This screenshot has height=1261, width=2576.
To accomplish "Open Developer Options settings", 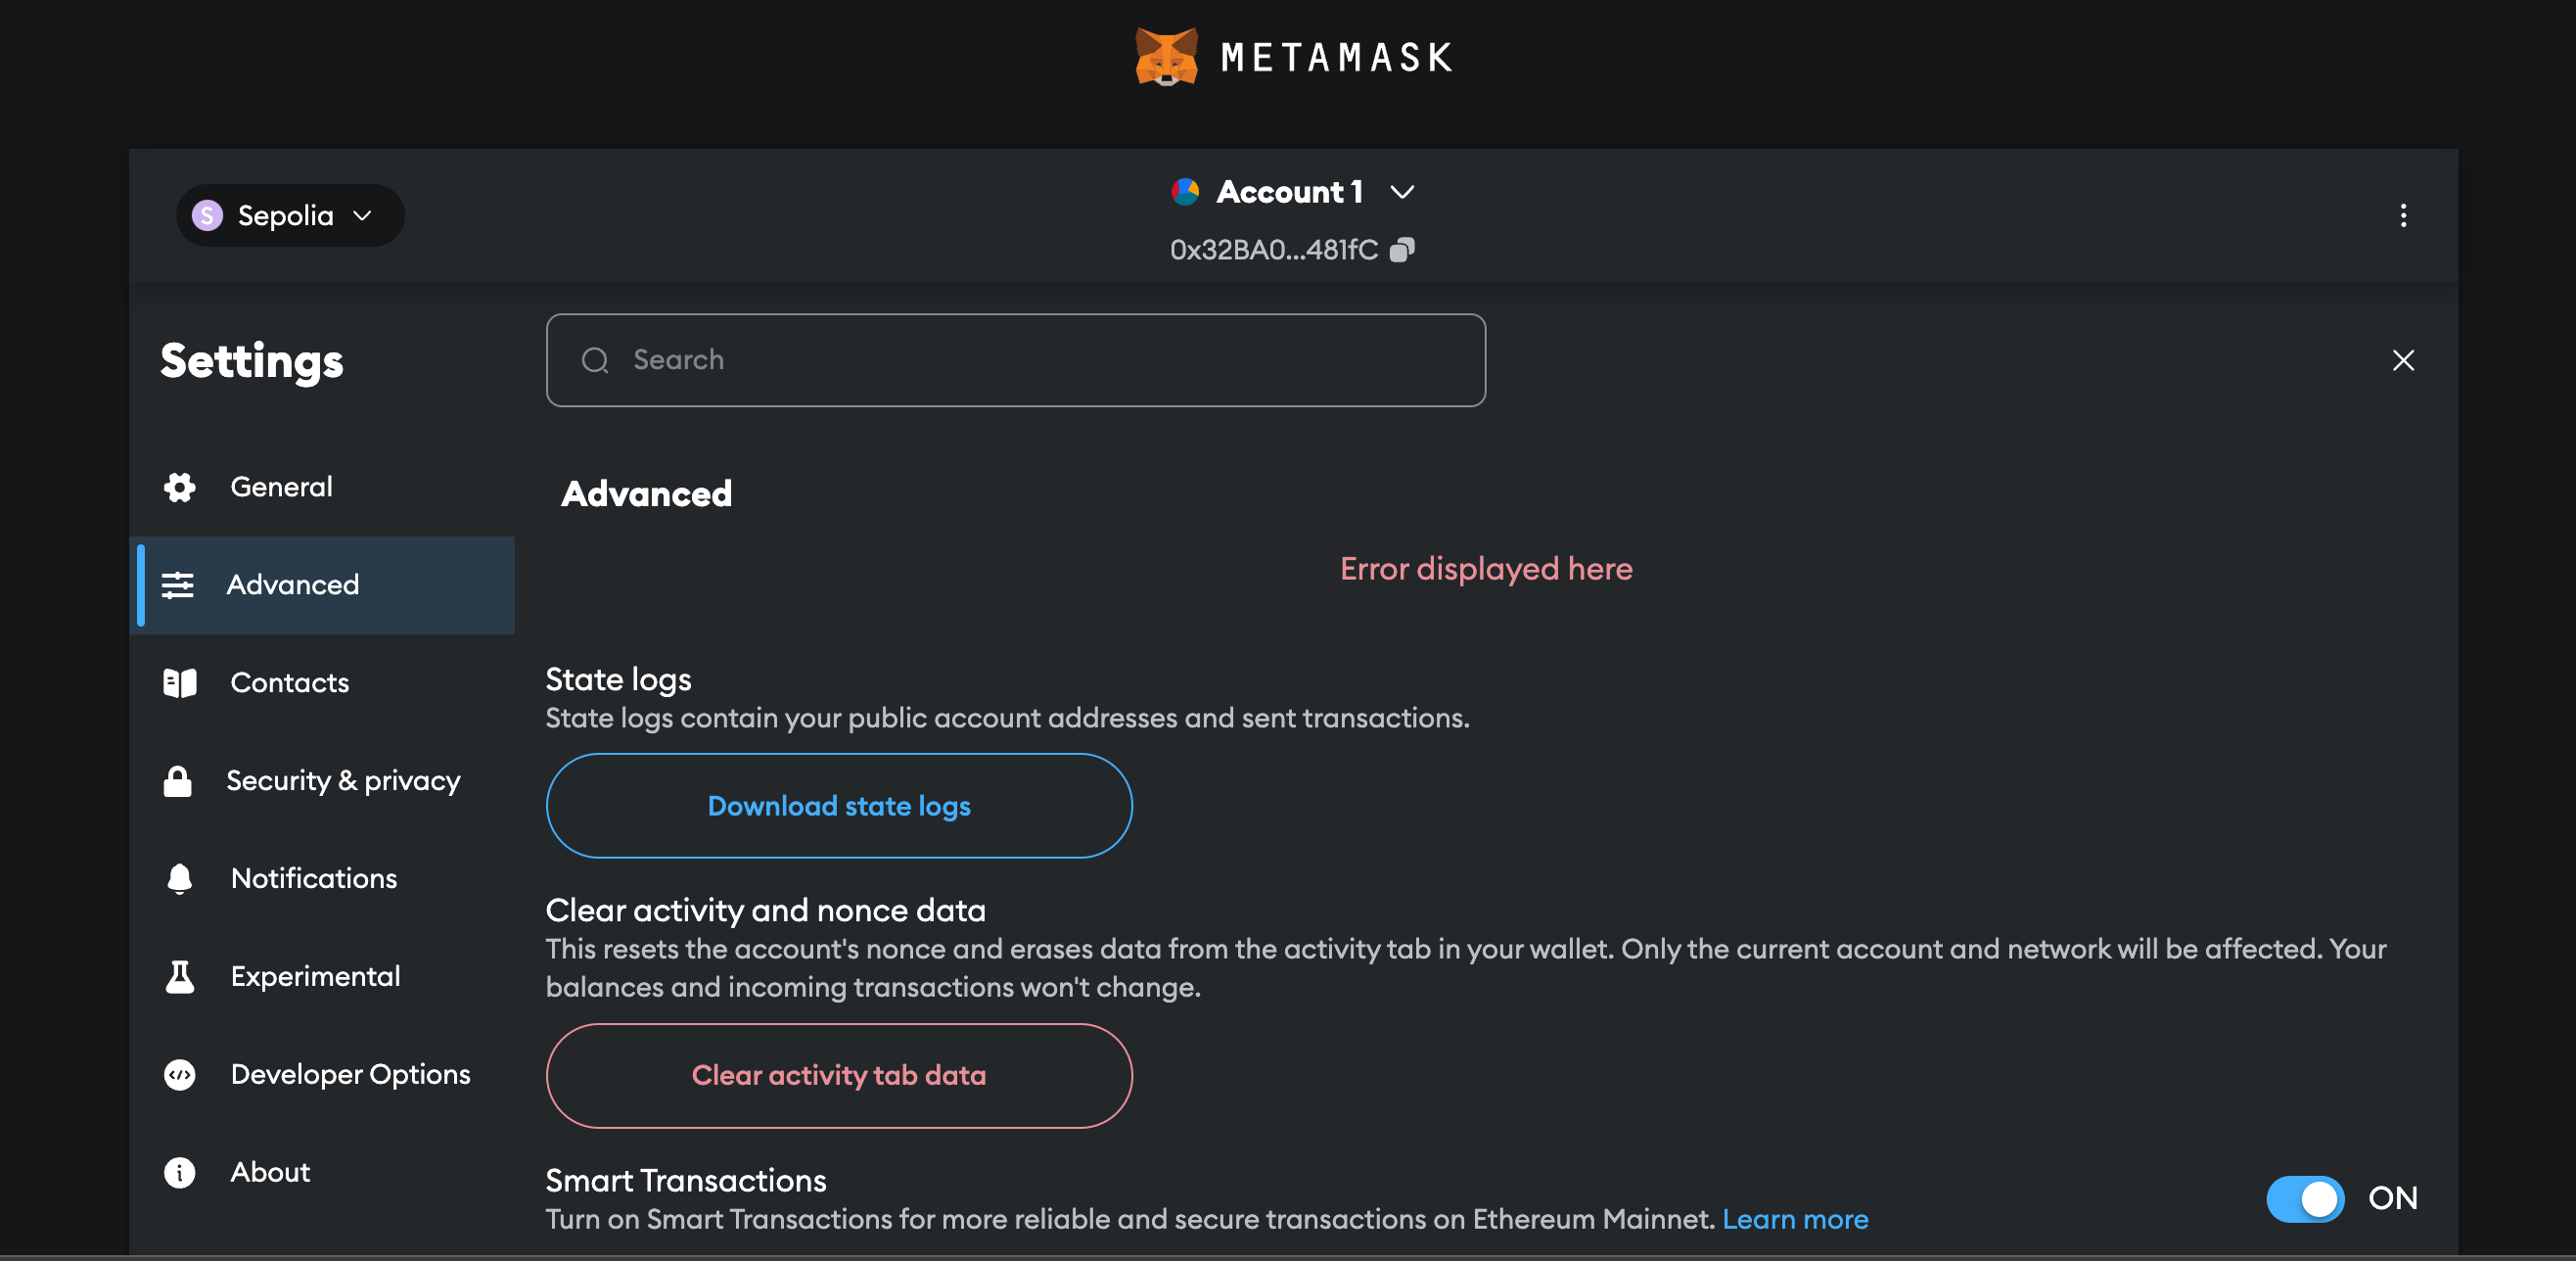I will pyautogui.click(x=322, y=1075).
